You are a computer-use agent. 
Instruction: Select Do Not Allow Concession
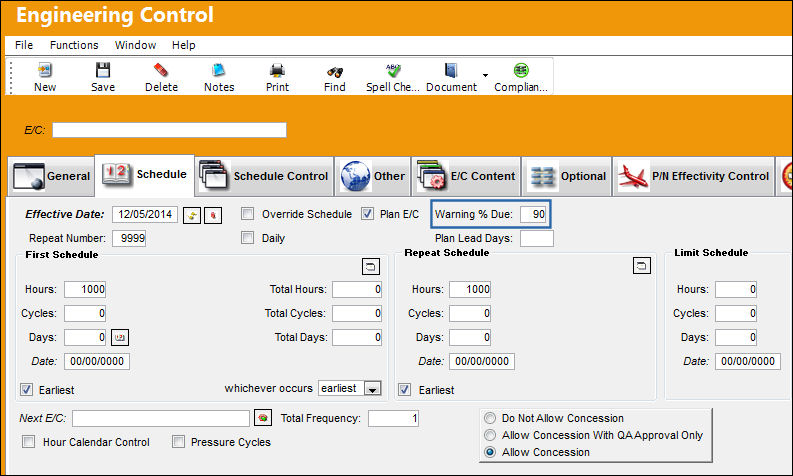tap(490, 418)
